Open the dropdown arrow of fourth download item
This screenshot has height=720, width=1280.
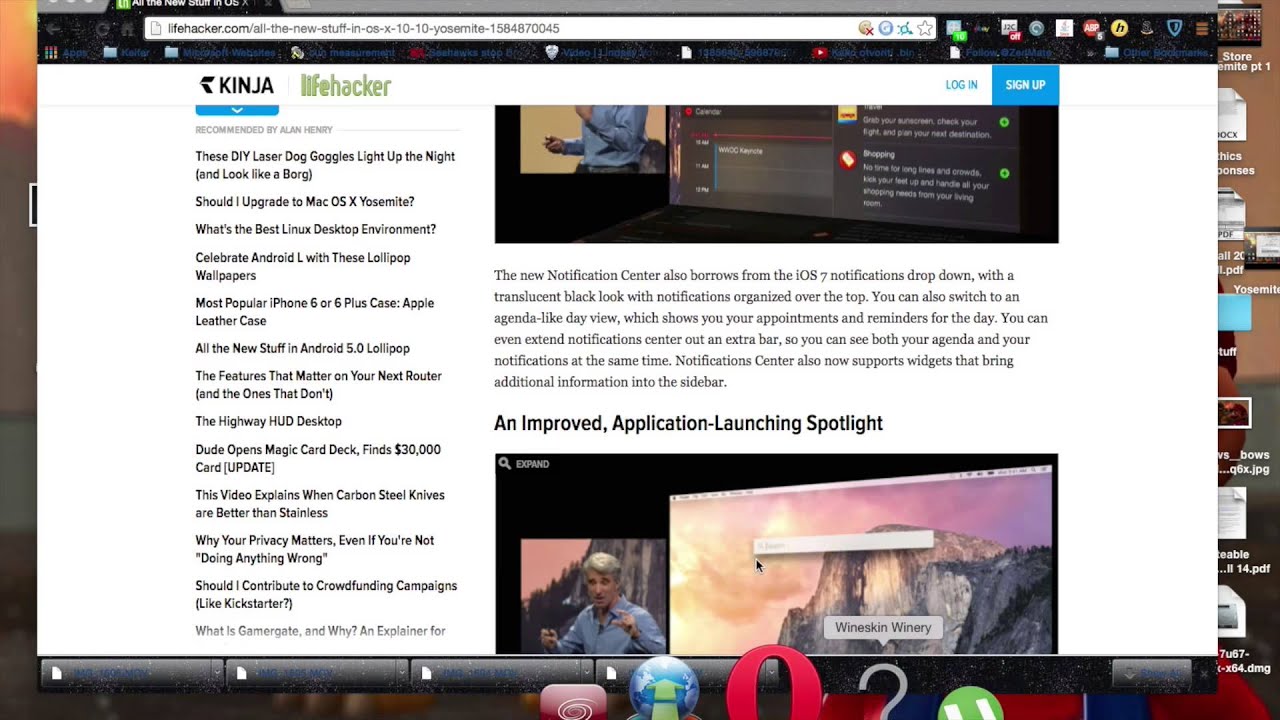tap(770, 674)
